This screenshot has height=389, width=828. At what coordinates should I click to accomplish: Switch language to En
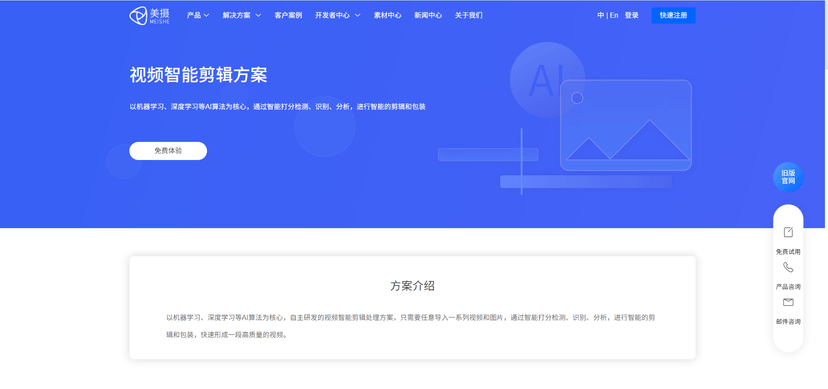click(x=614, y=15)
